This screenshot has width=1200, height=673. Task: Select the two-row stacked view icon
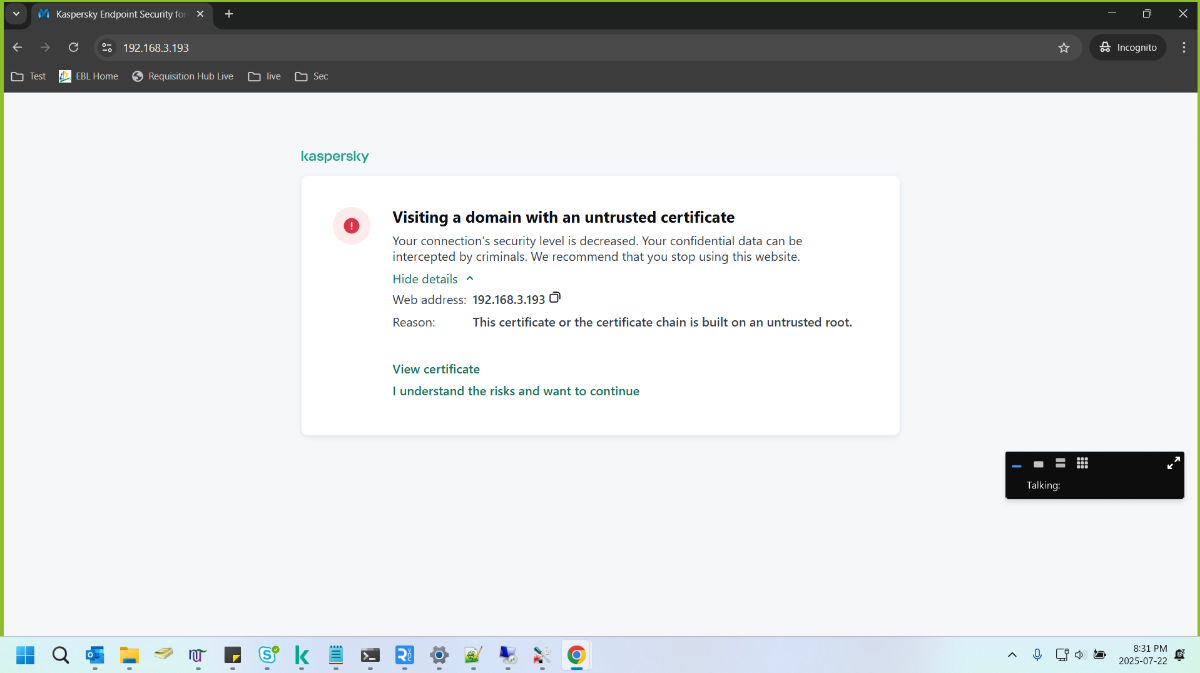click(x=1060, y=463)
